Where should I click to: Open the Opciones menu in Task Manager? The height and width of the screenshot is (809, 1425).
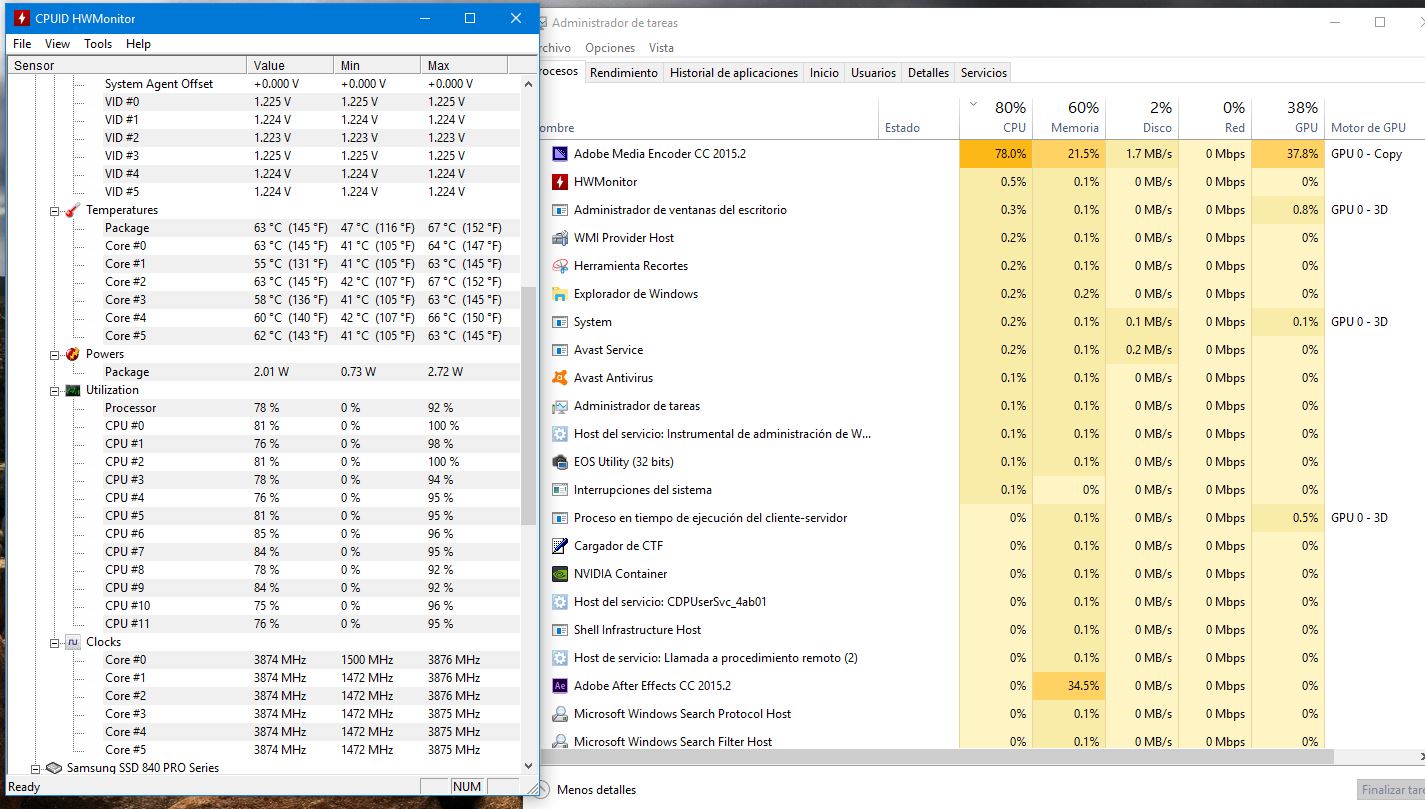coord(610,48)
